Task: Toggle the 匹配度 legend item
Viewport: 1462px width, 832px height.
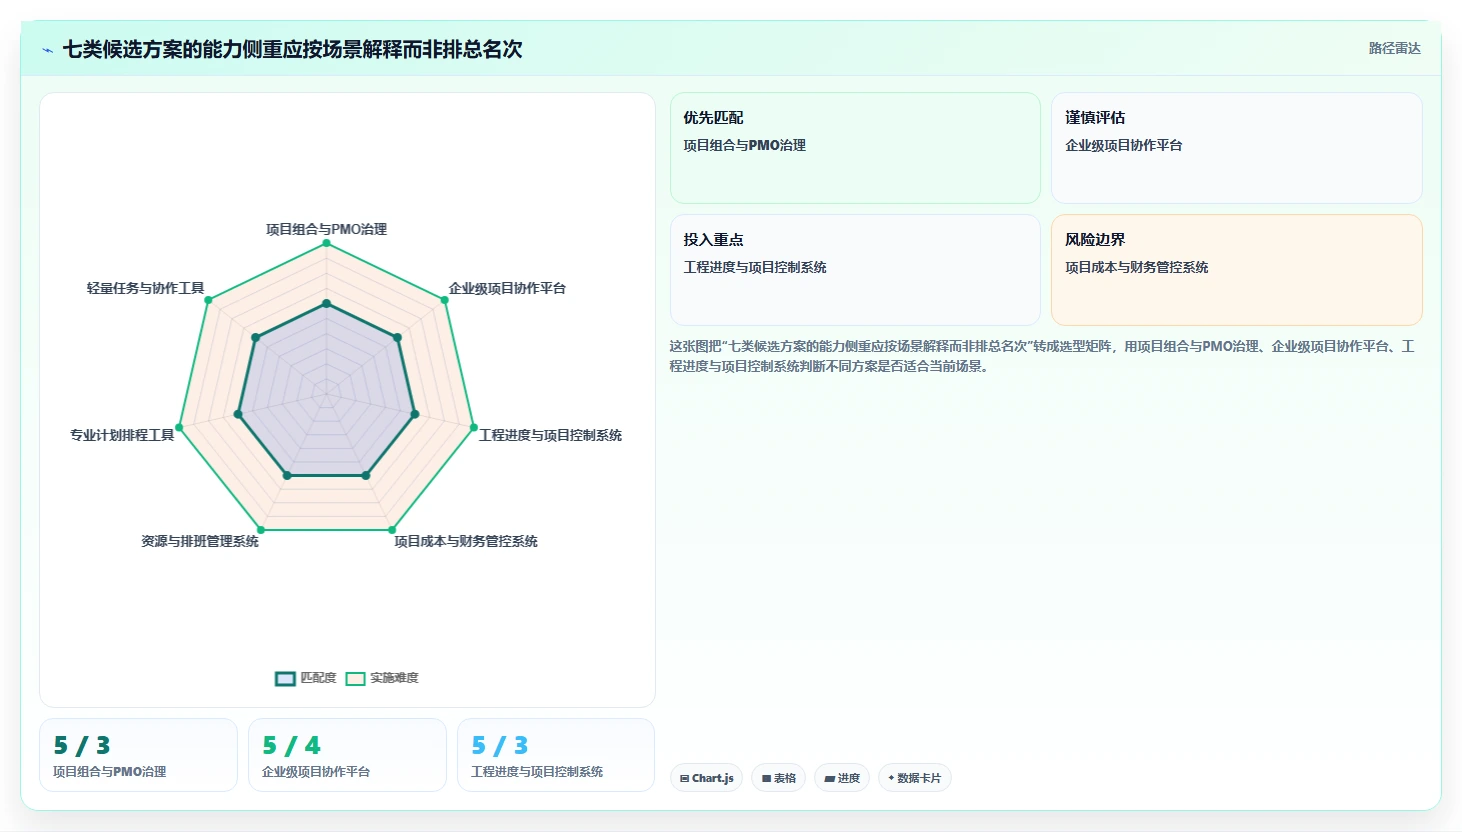Action: [x=306, y=678]
